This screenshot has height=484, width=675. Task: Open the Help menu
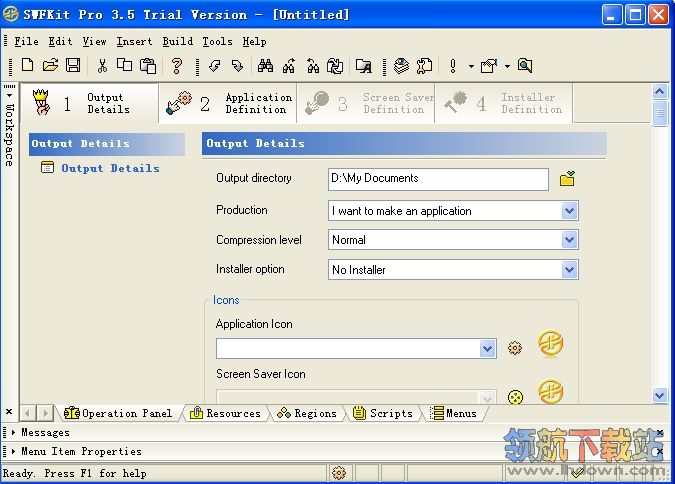tap(254, 41)
